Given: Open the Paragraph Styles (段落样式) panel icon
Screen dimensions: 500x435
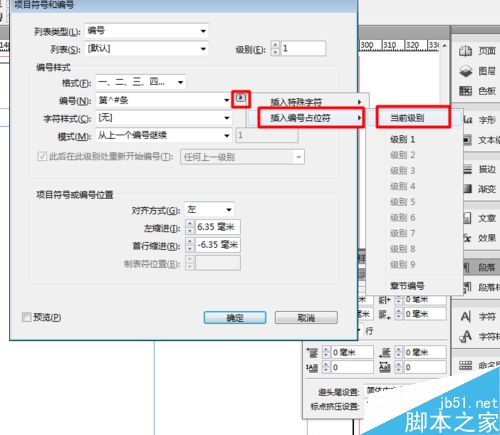Looking at the screenshot, I should [468, 287].
